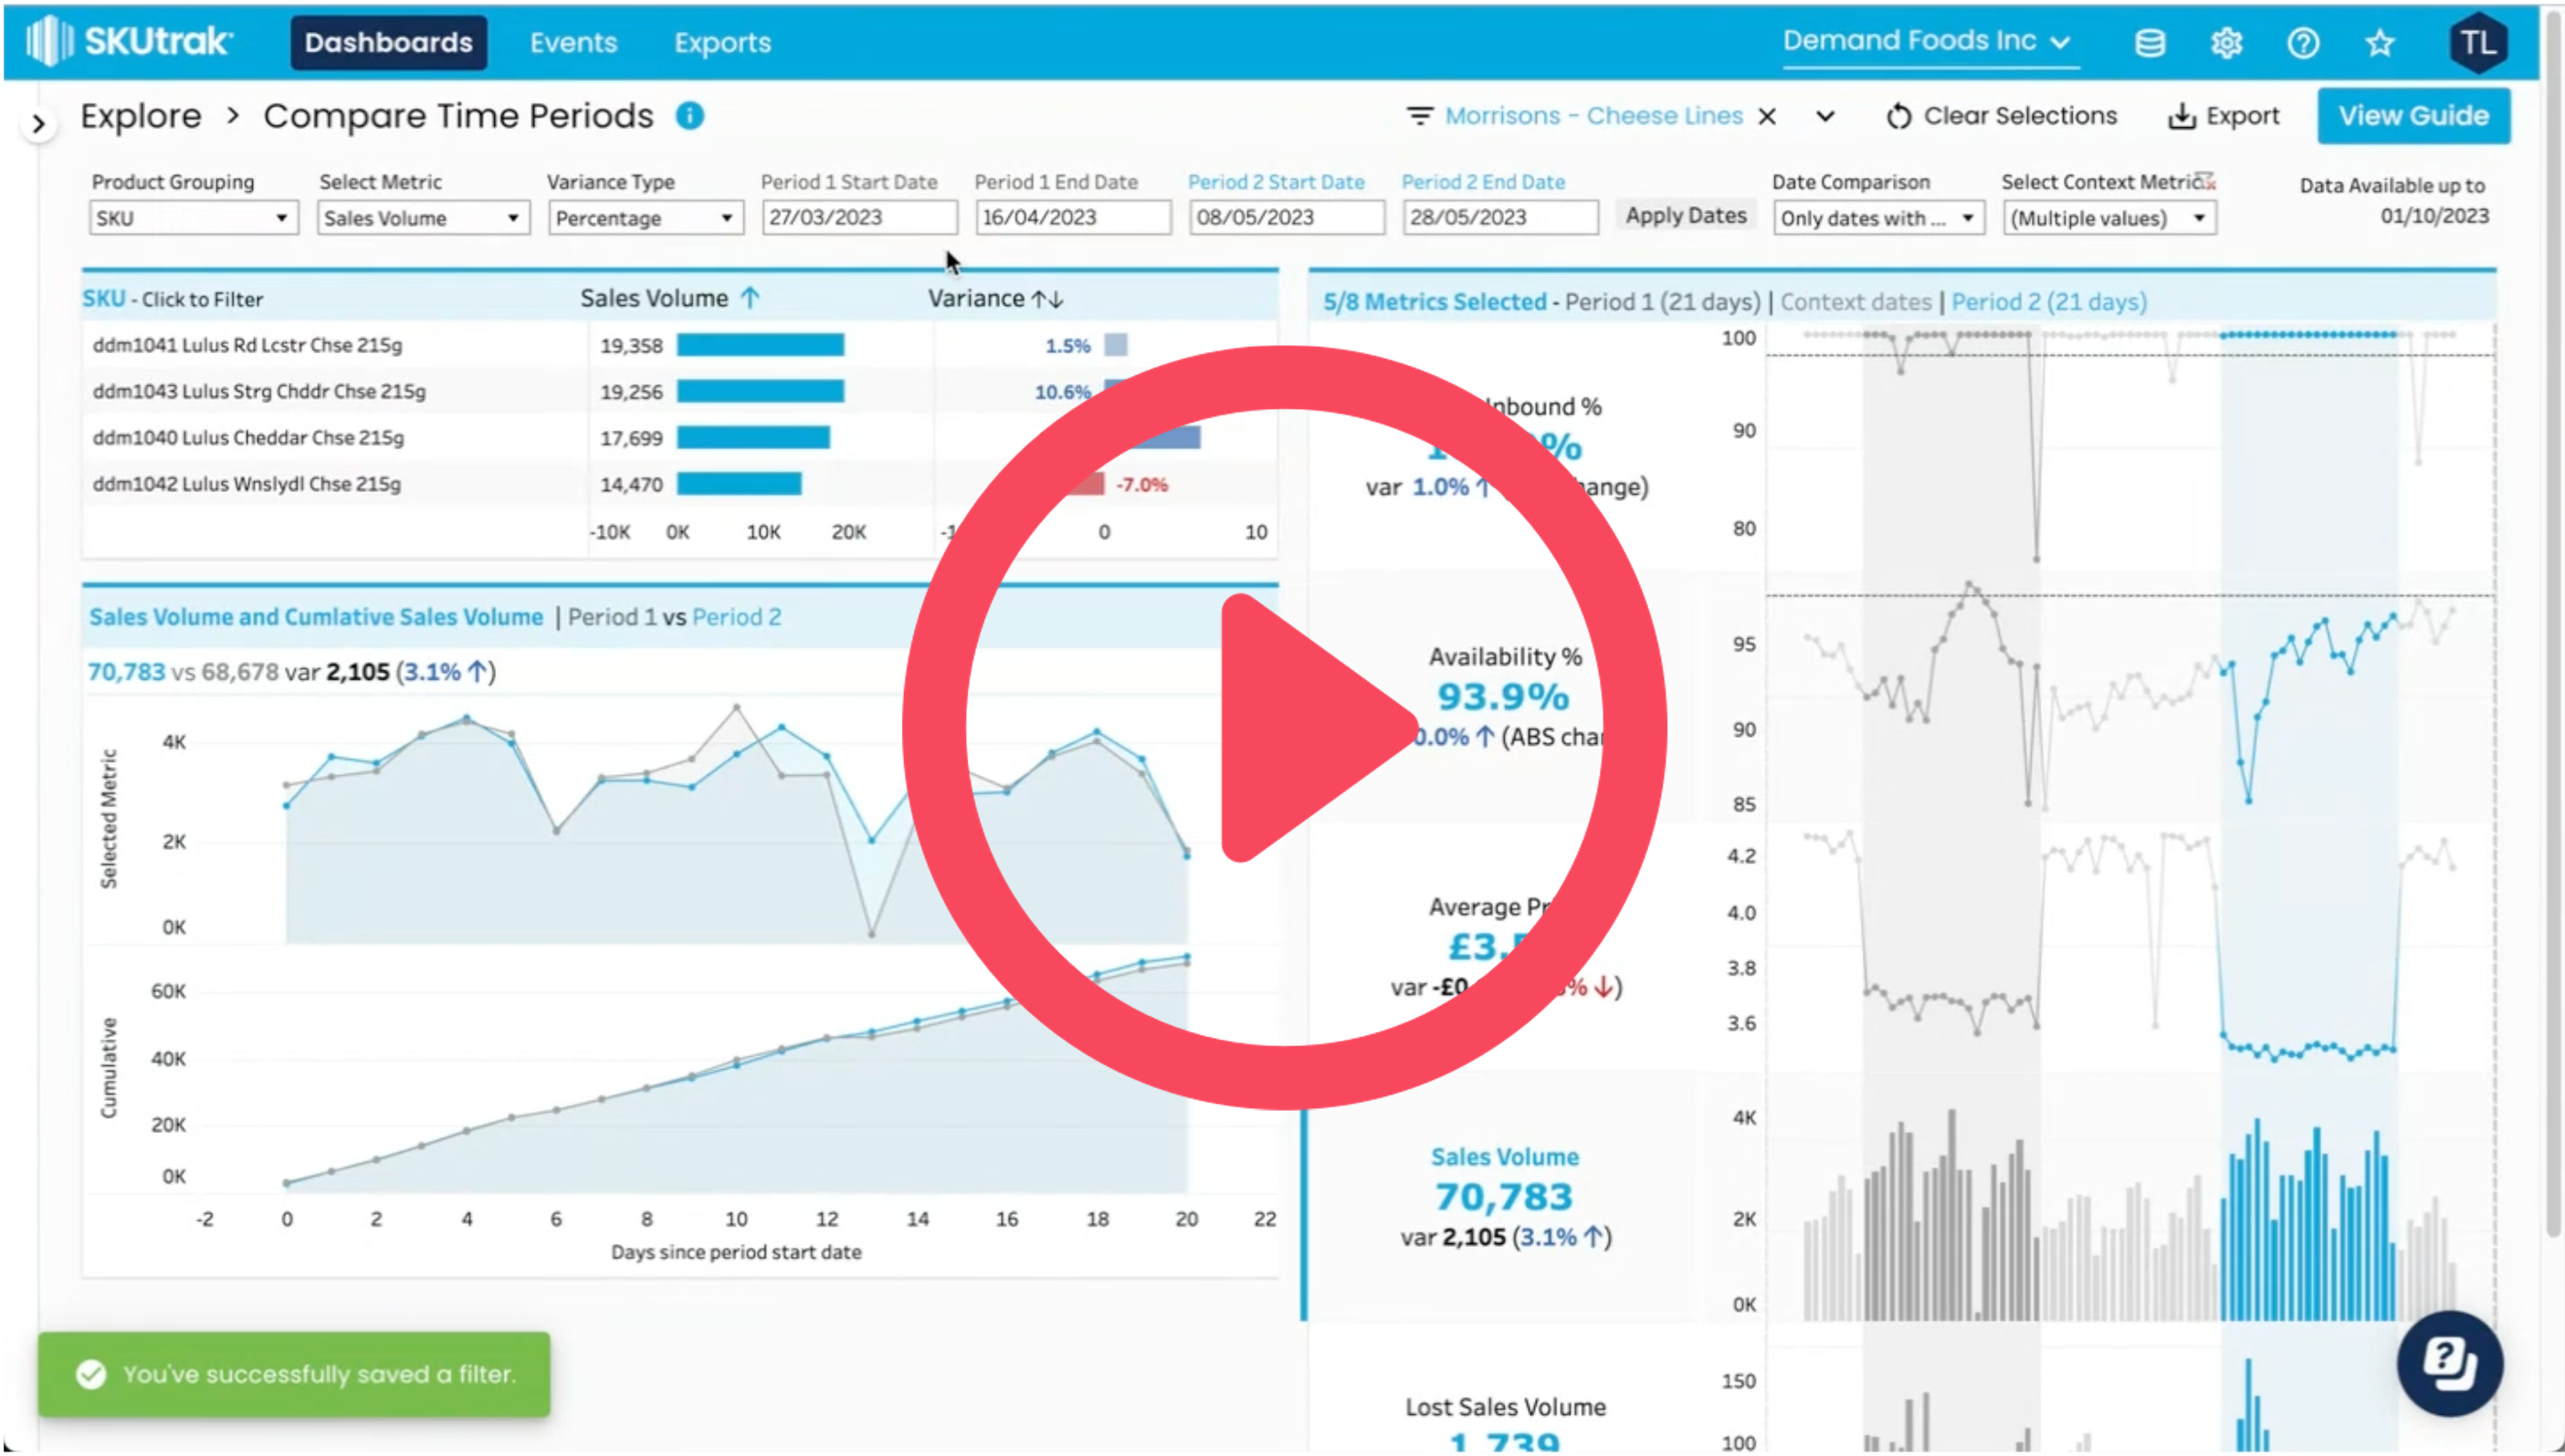
Task: Switch to the Dashboards tab
Action: point(388,42)
